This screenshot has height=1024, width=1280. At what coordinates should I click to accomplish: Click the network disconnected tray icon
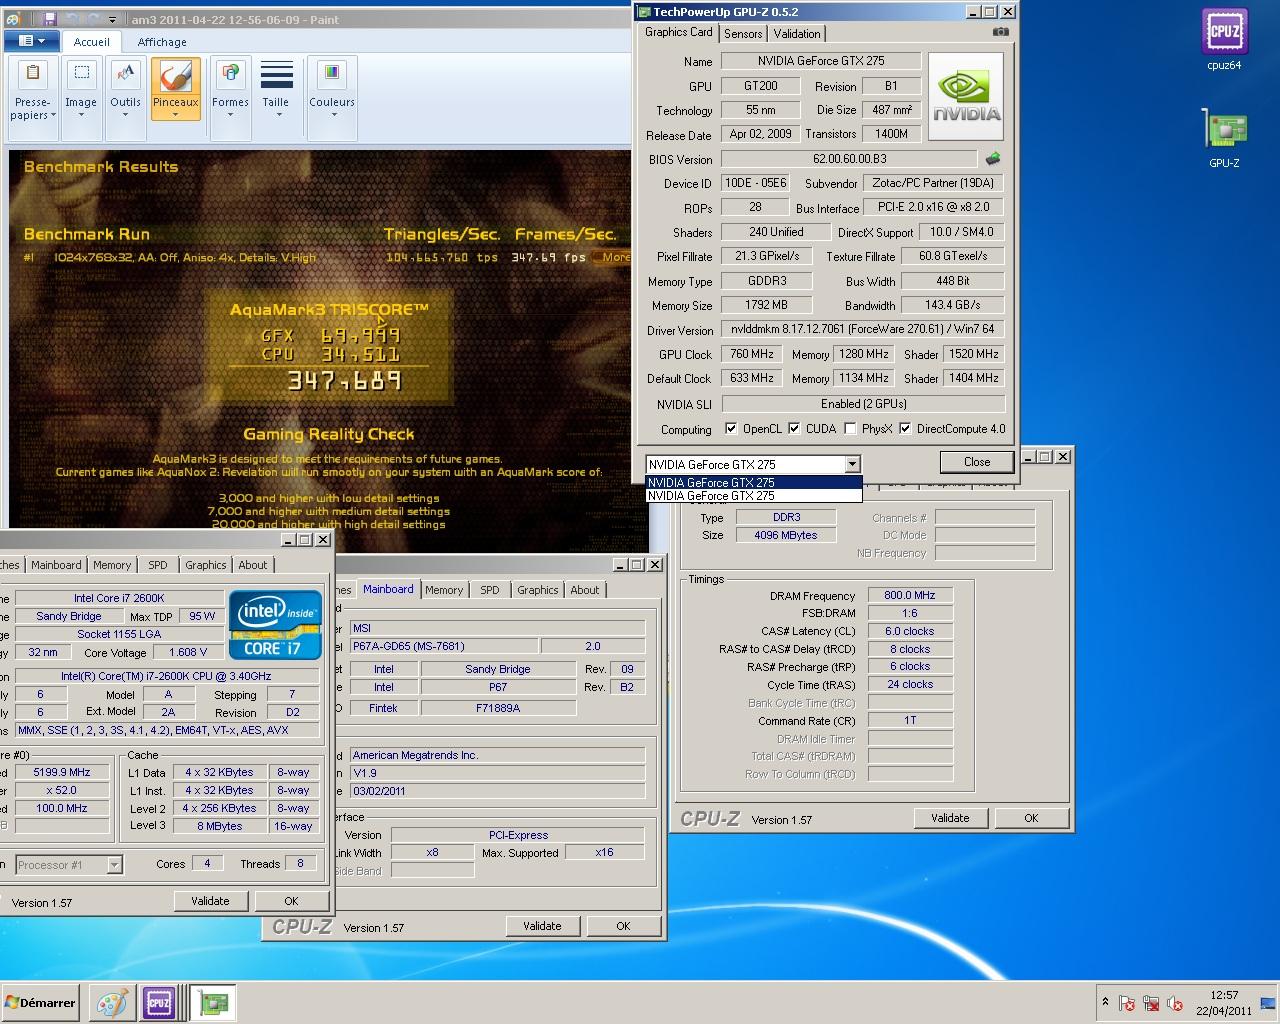tap(1151, 1004)
